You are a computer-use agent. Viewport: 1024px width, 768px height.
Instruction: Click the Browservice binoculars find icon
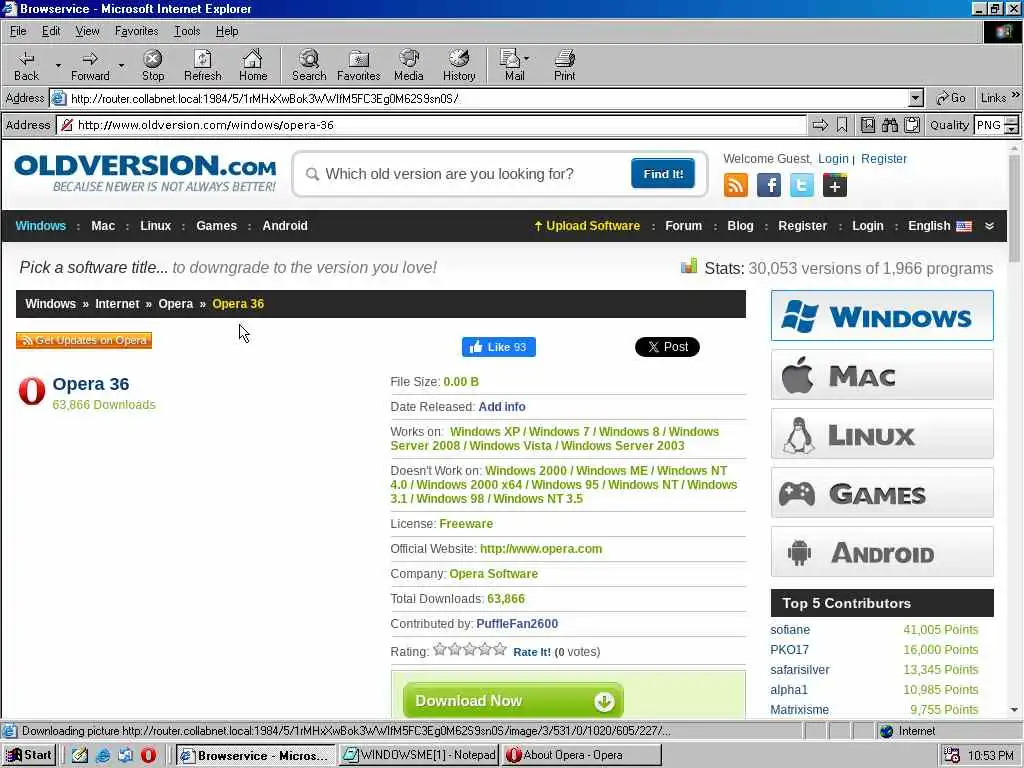point(889,125)
